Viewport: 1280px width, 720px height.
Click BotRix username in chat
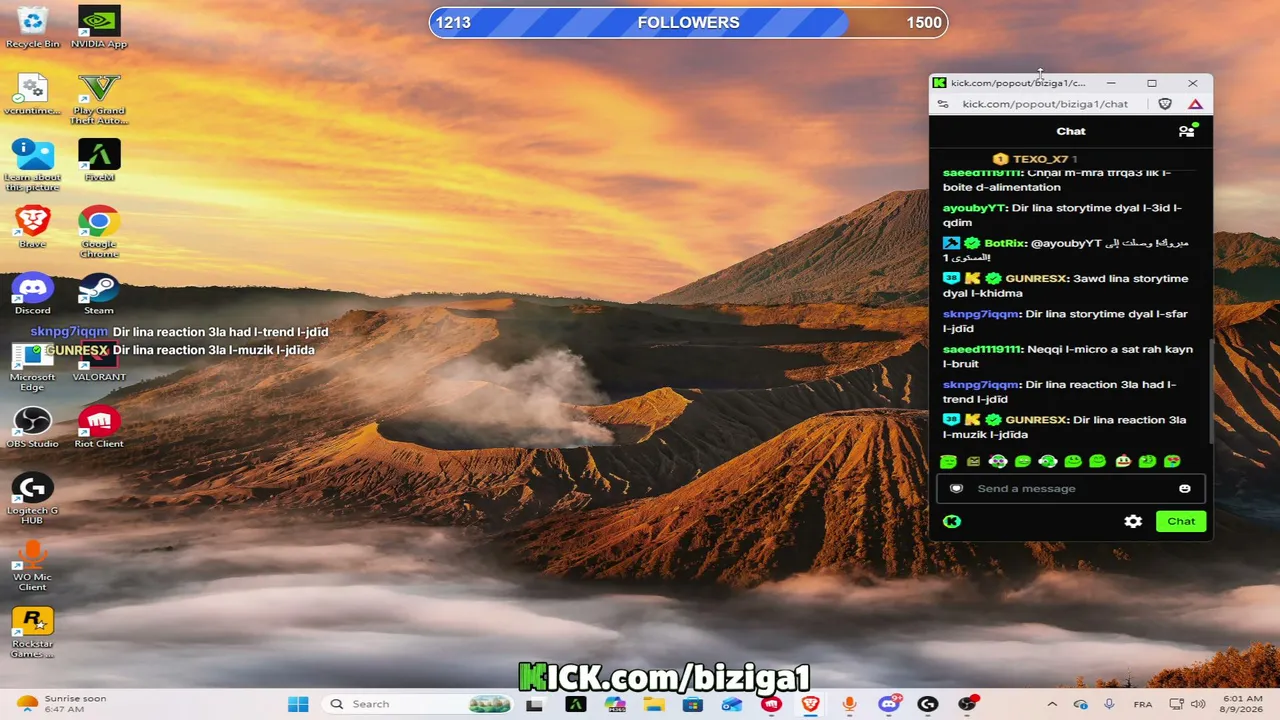coord(1004,243)
